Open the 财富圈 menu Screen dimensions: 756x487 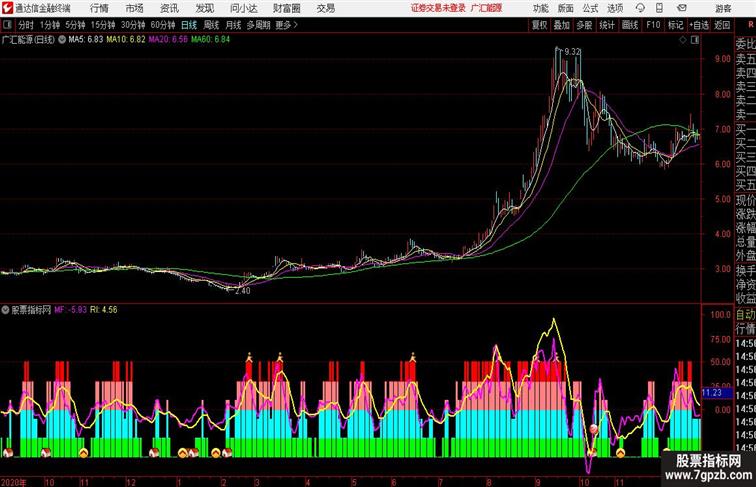click(x=286, y=8)
